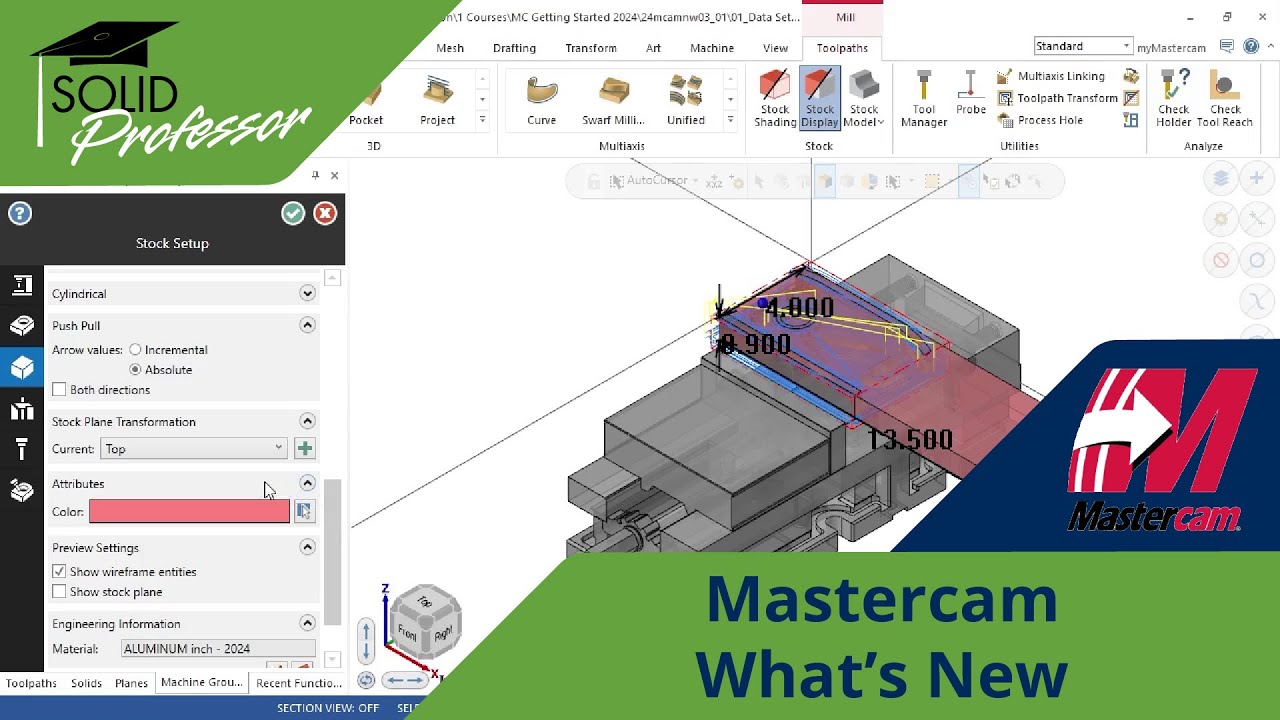This screenshot has height=720, width=1280.
Task: Open Toolpath Transform
Action: [1057, 98]
